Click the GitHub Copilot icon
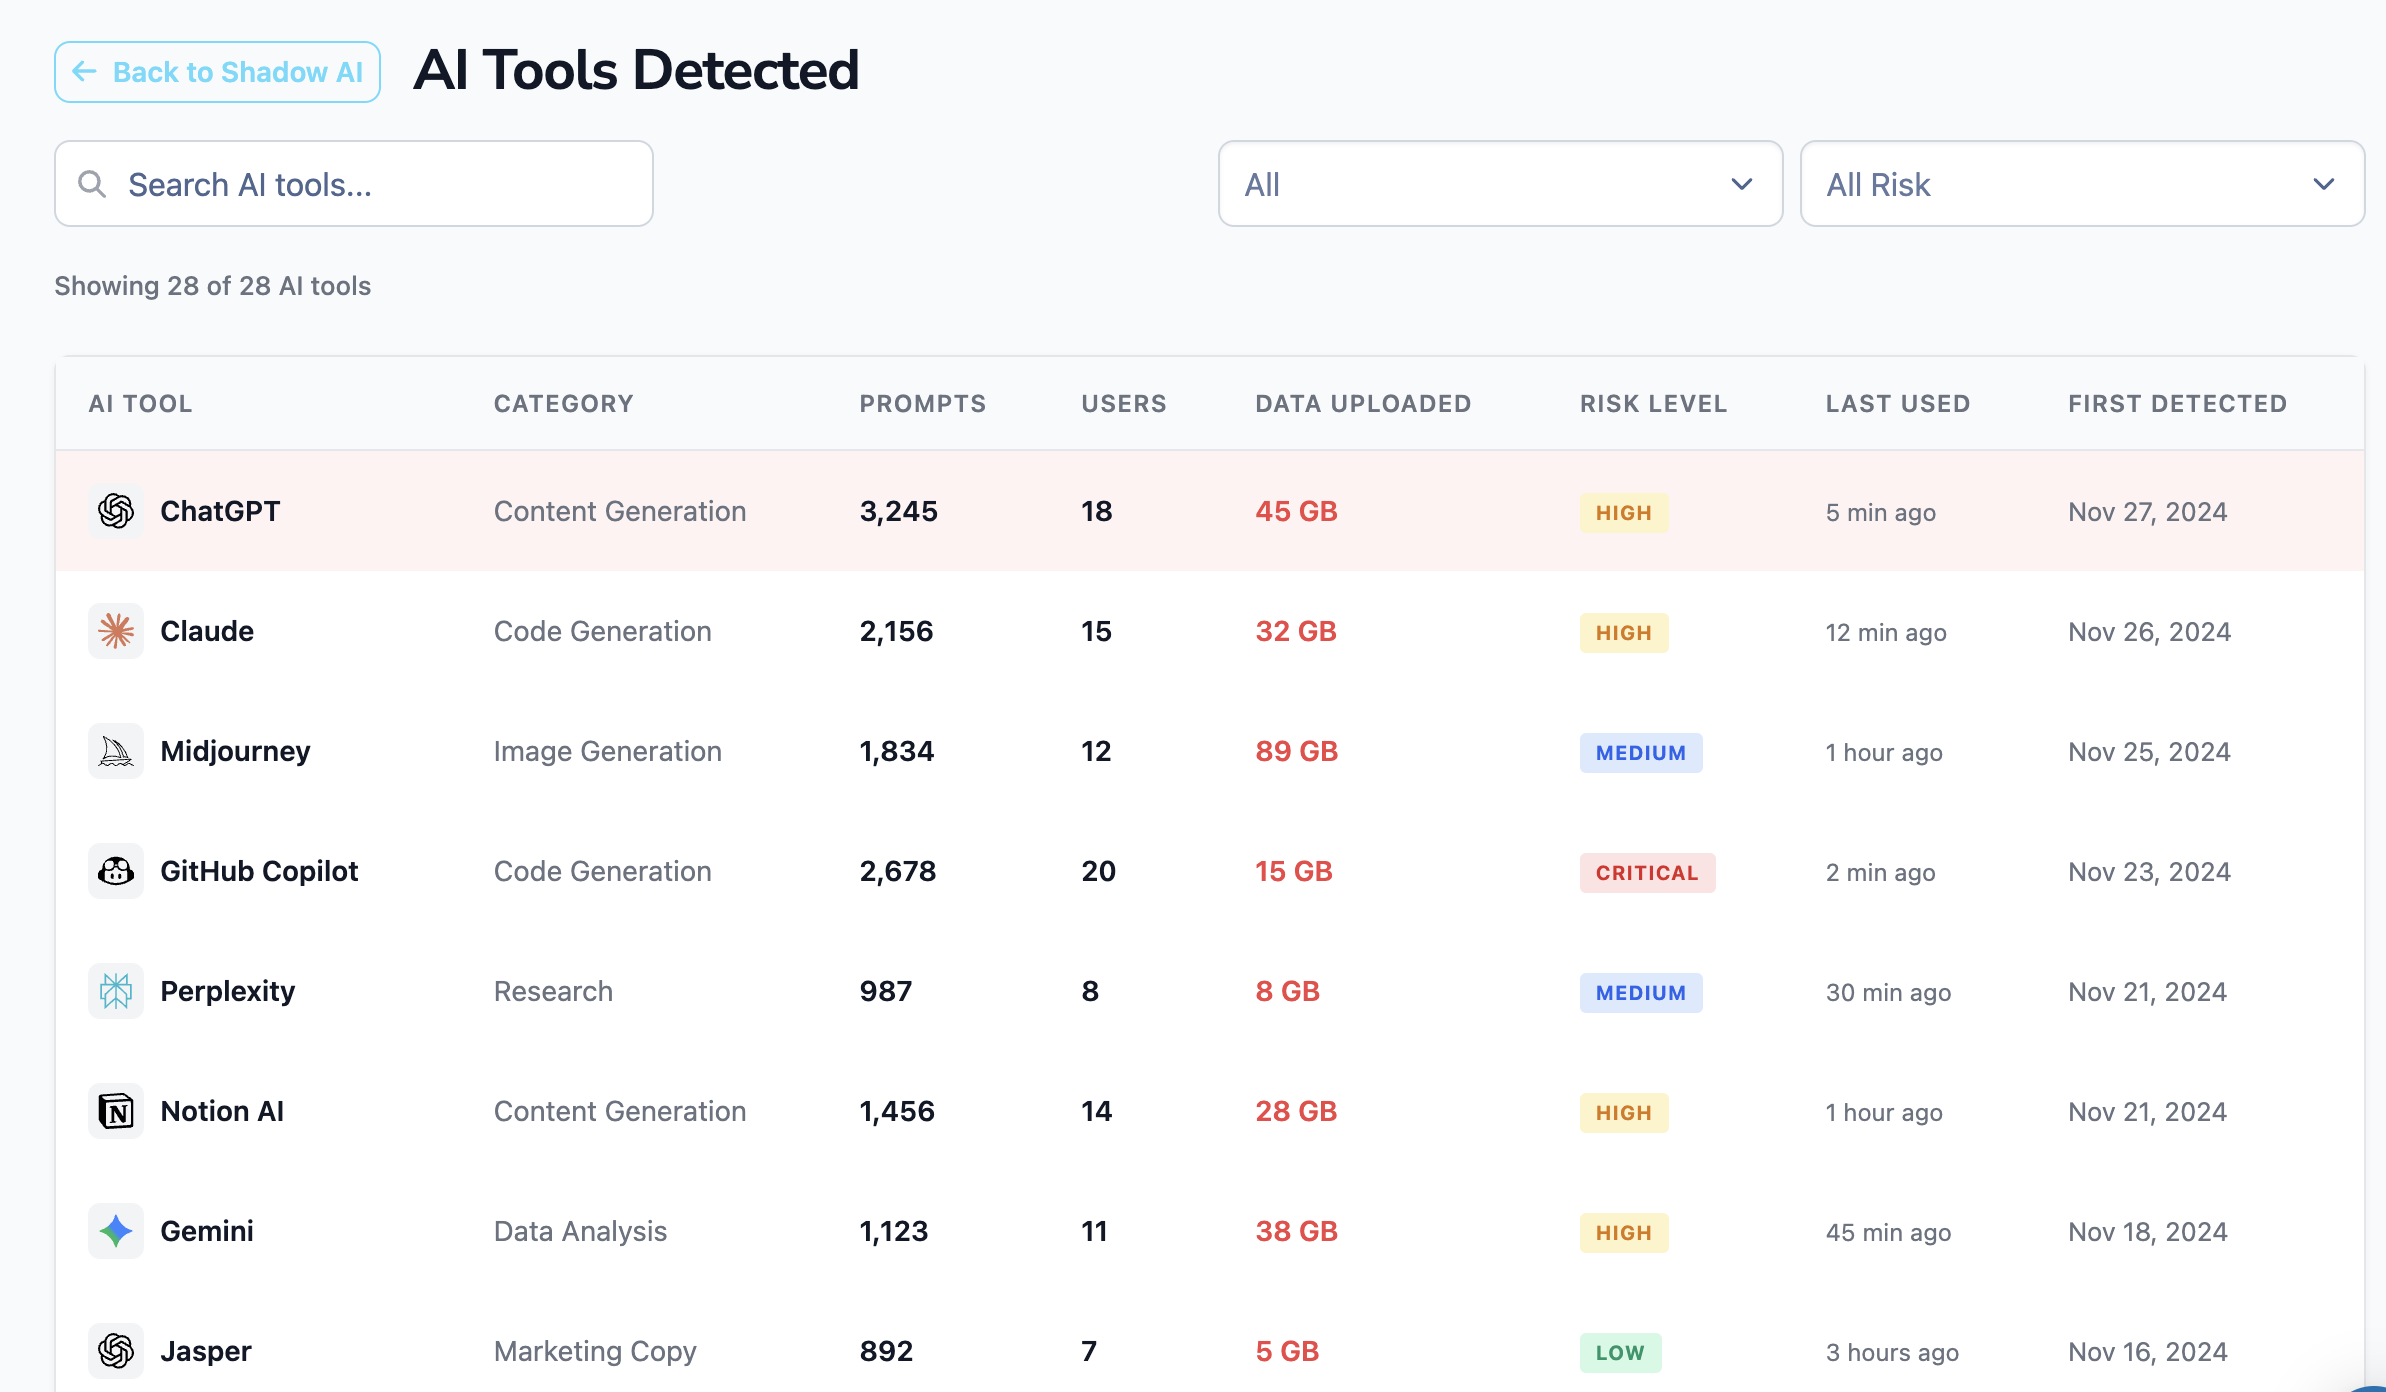Viewport: 2386px width, 1392px height. [116, 871]
